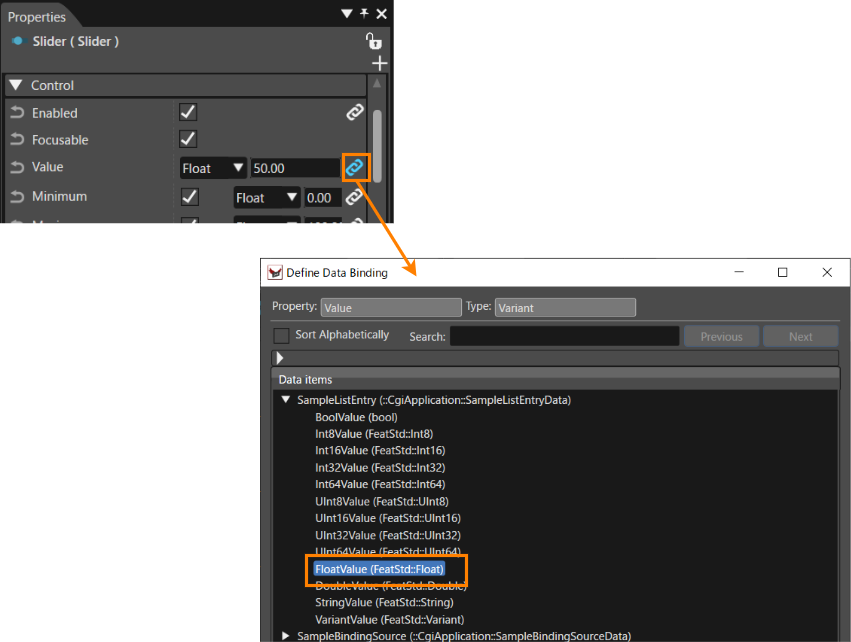Select BoolValue (bool) data item
851x642 pixels.
click(356, 417)
